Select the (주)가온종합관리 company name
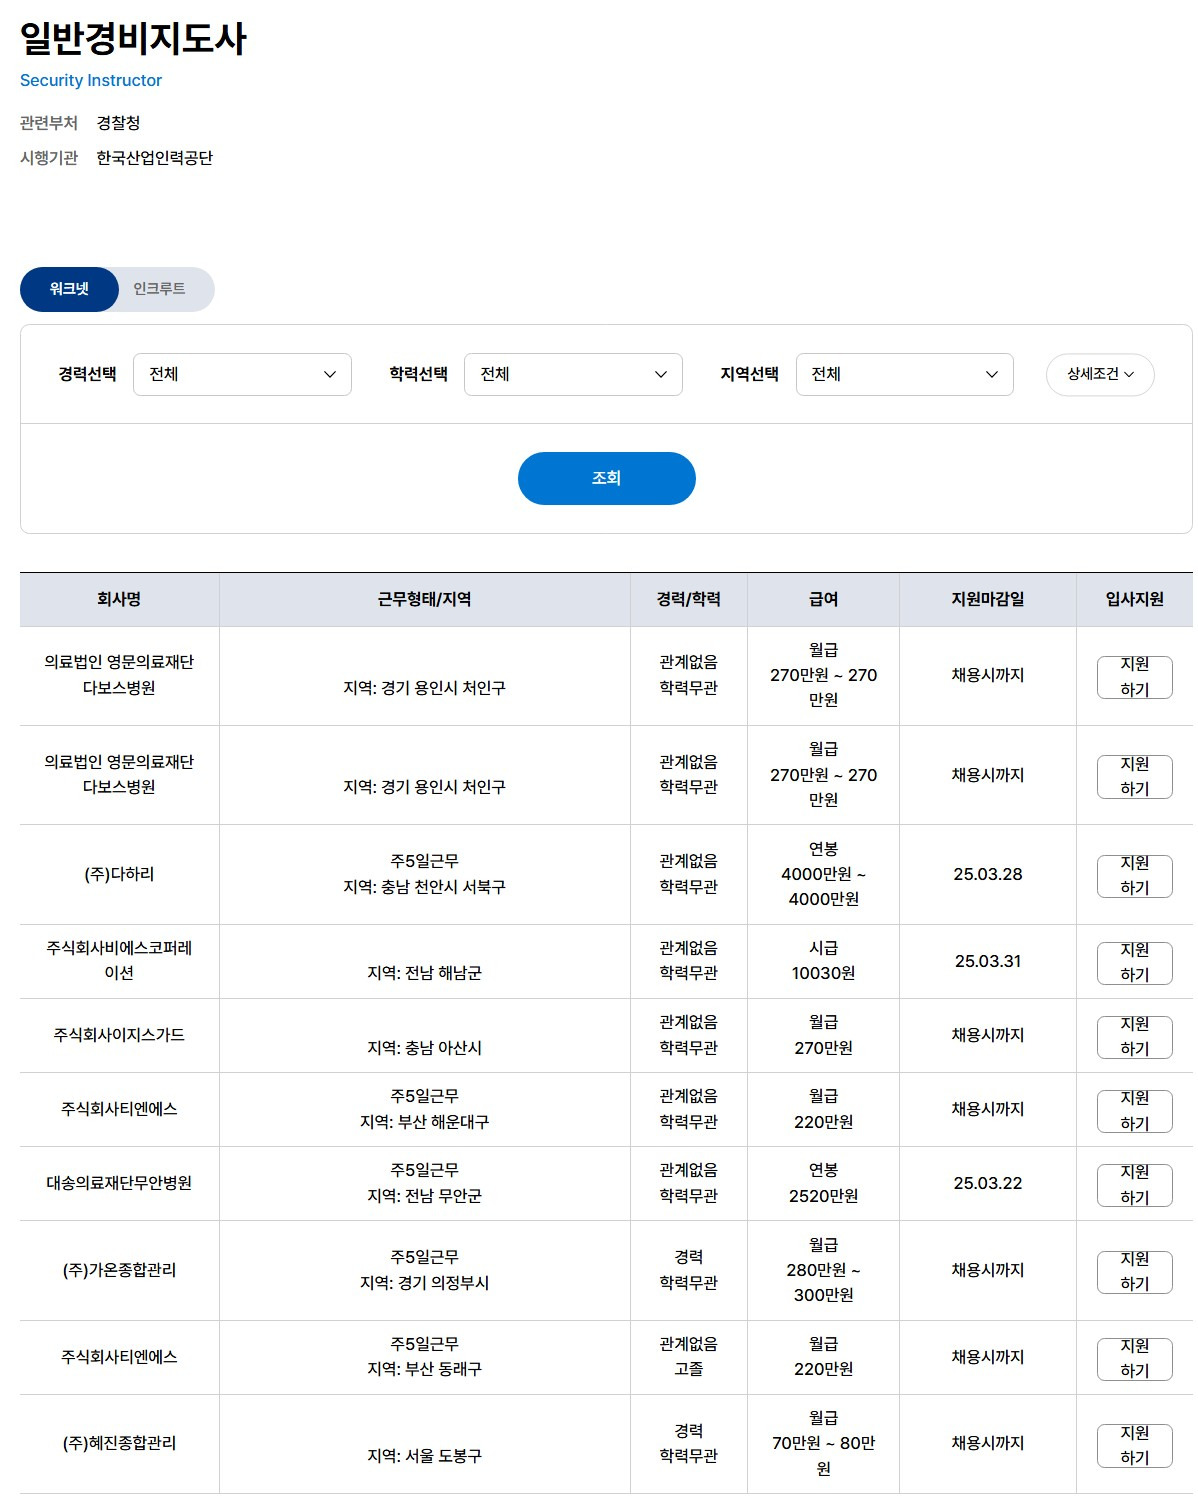 [x=119, y=1270]
